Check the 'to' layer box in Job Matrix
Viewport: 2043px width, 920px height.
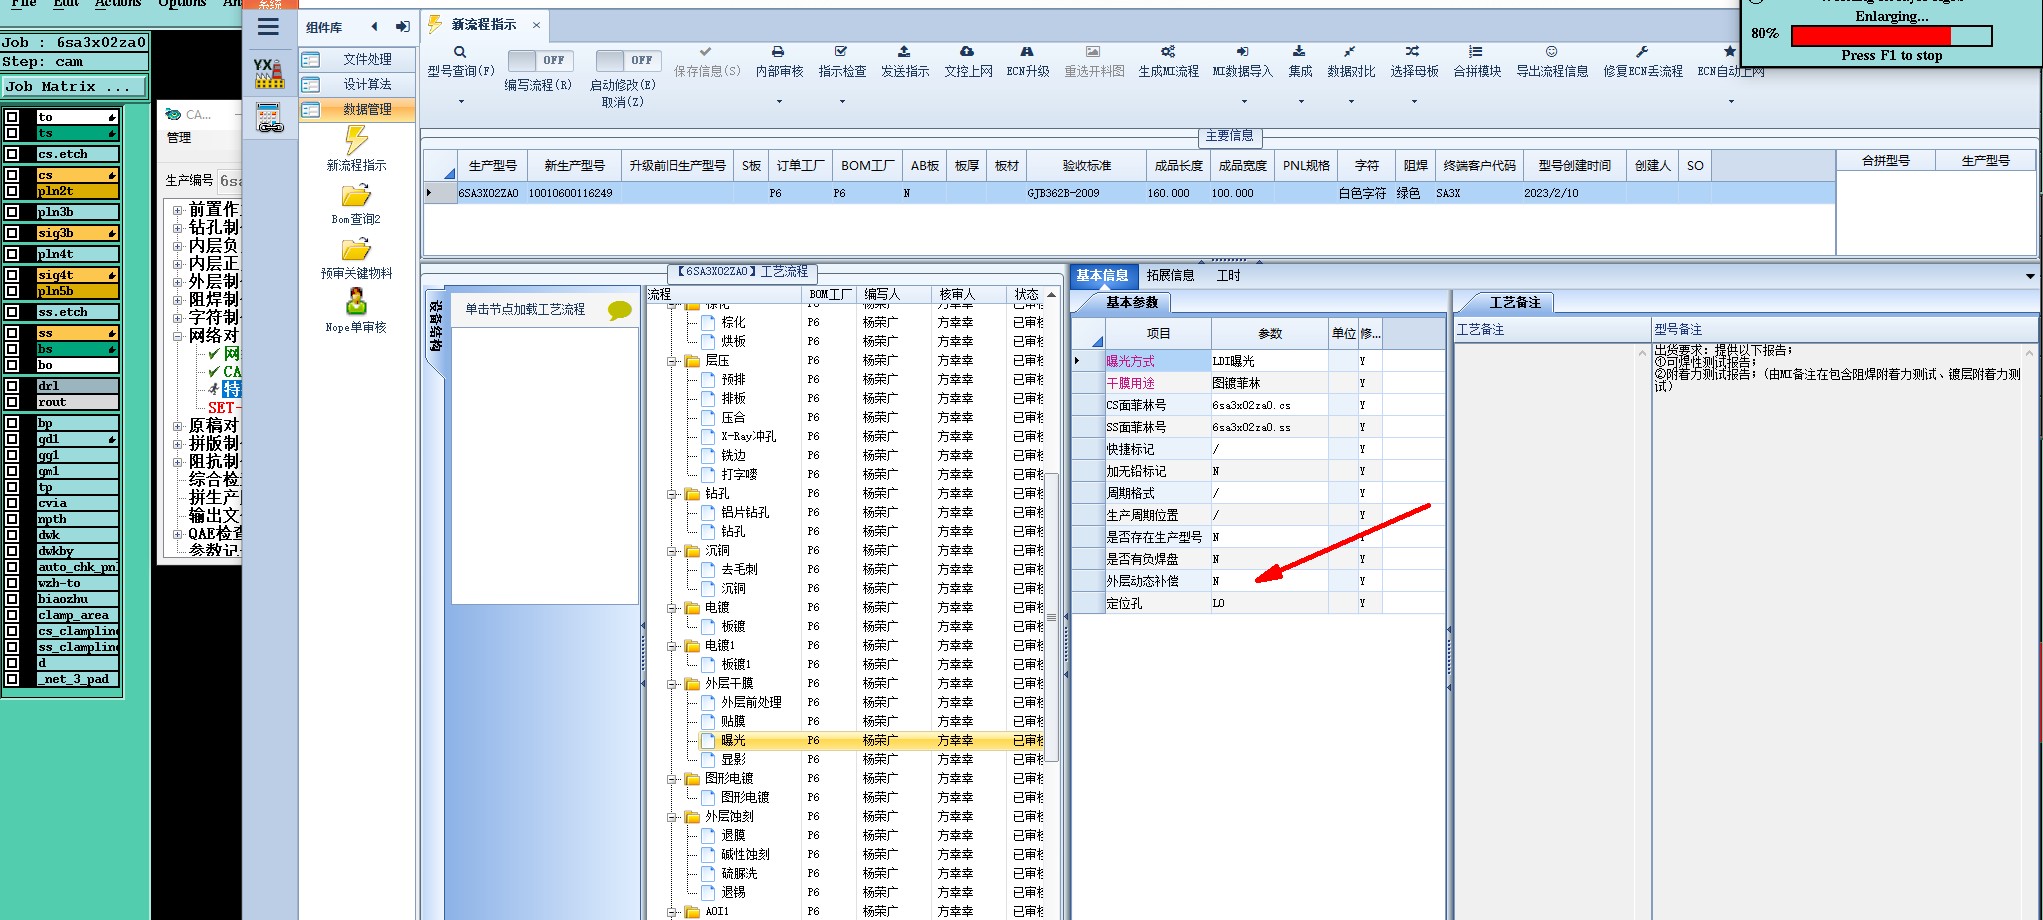12,117
